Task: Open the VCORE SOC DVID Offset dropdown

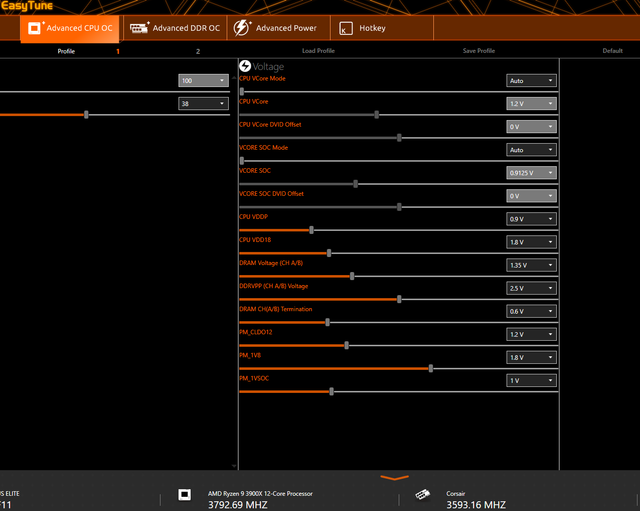Action: click(x=531, y=196)
